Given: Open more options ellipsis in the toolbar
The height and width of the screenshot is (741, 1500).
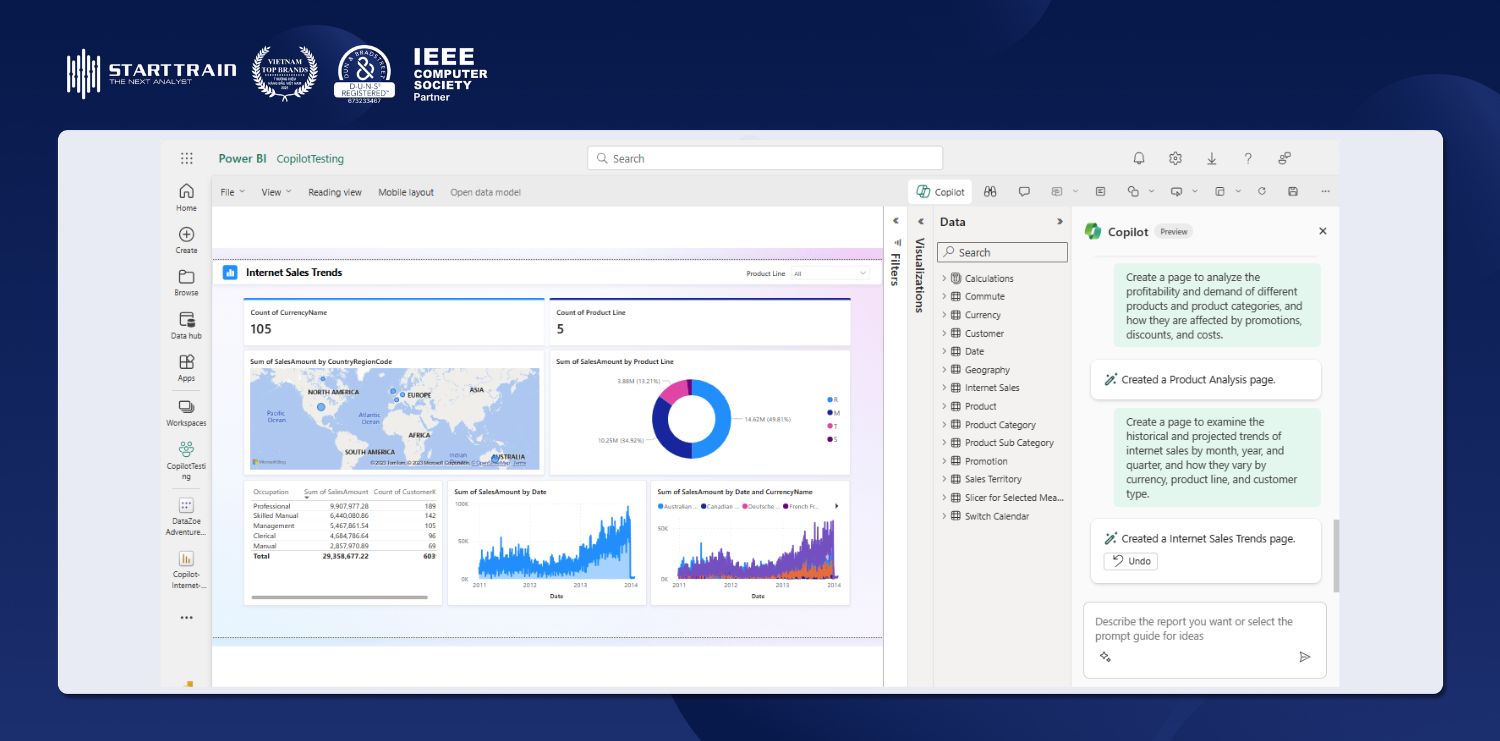Looking at the screenshot, I should [x=1326, y=191].
